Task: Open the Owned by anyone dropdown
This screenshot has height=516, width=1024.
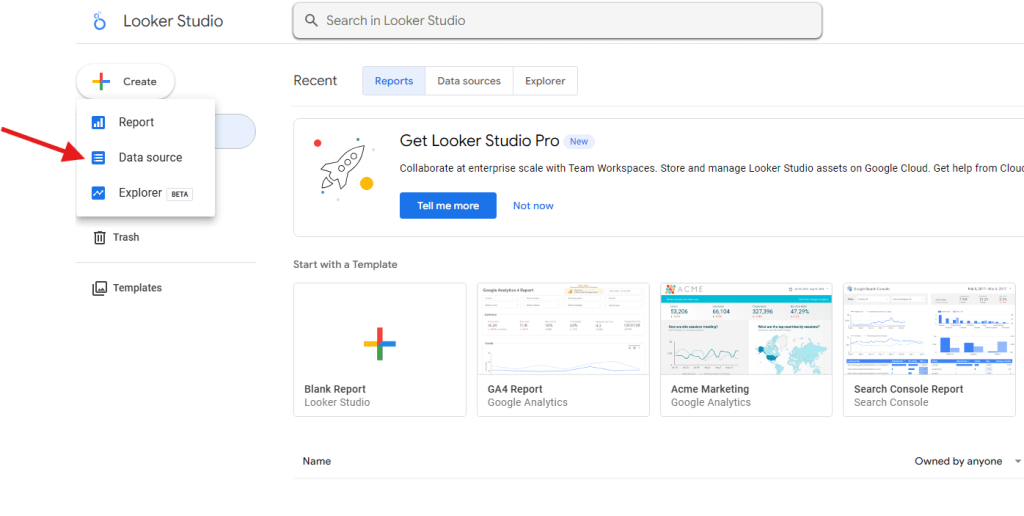Action: pos(967,461)
